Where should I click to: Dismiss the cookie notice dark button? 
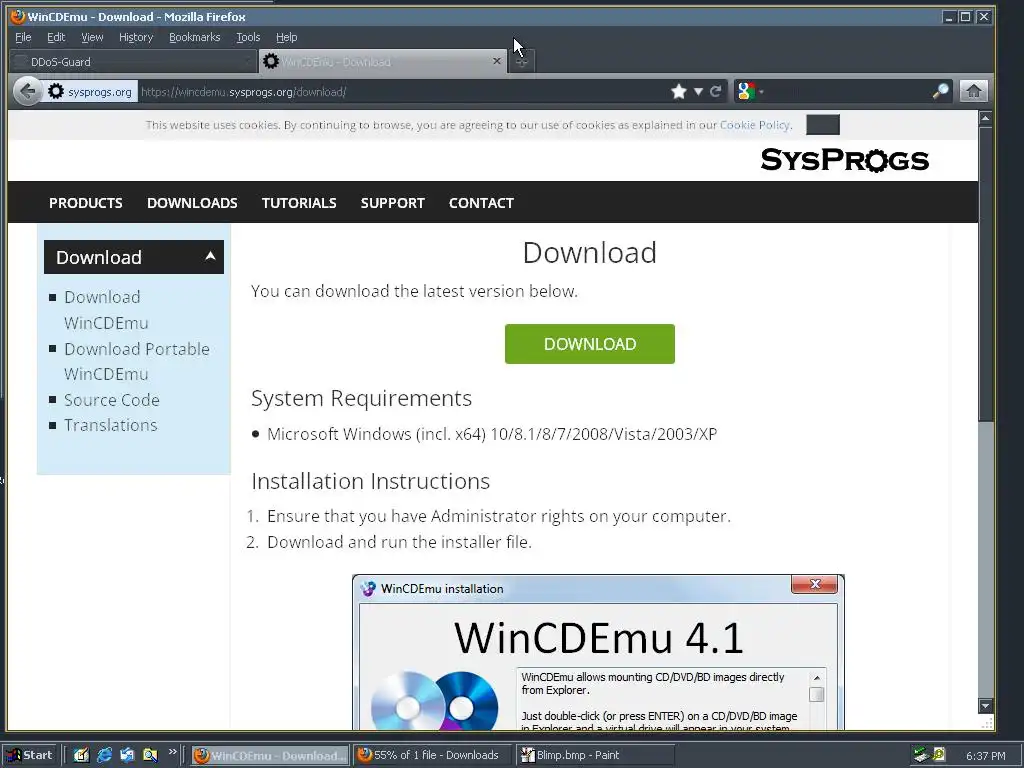[823, 125]
